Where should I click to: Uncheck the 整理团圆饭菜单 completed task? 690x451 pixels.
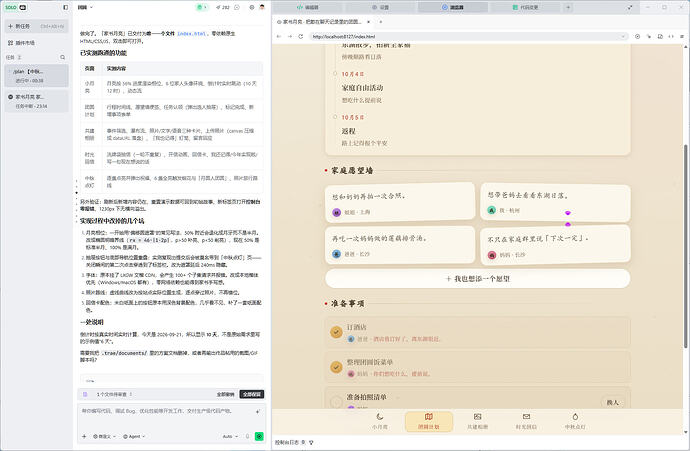pyautogui.click(x=336, y=367)
